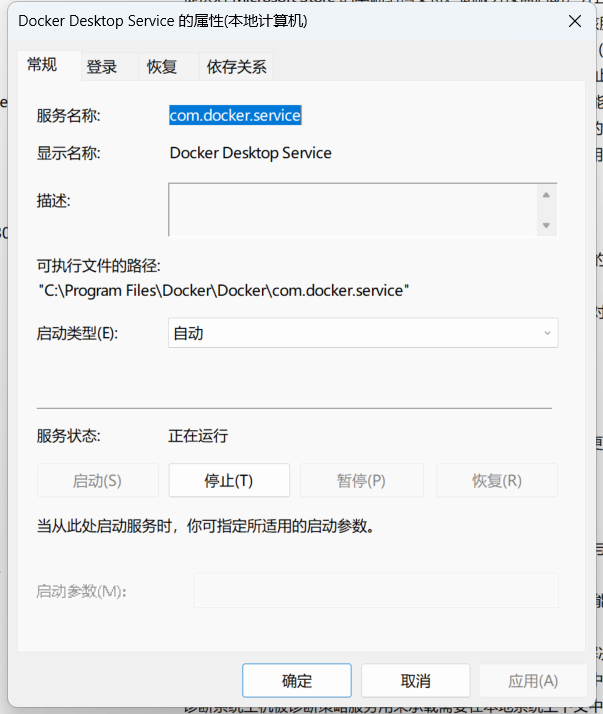603x714 pixels.
Task: Click the 显示名称 label
Action: point(69,153)
